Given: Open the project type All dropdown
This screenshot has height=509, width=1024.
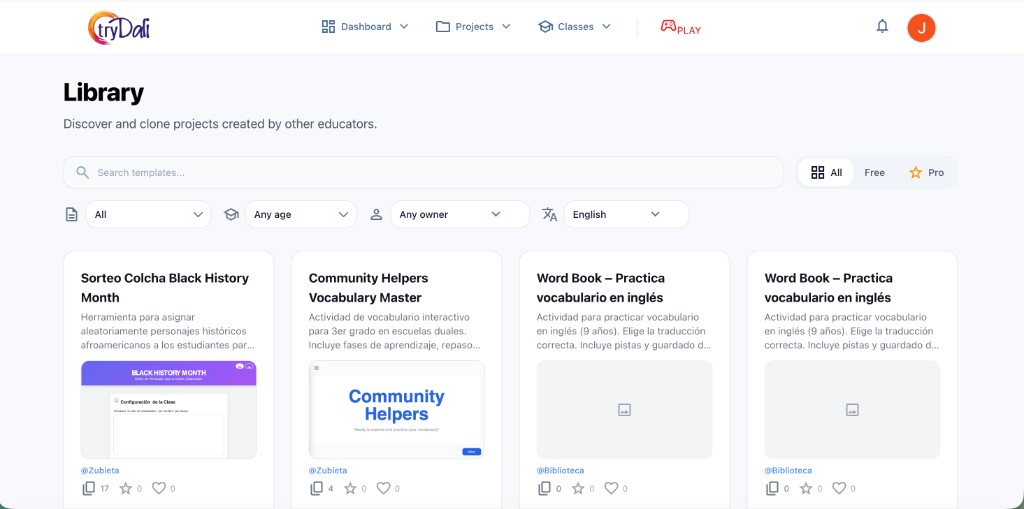Looking at the screenshot, I should point(148,214).
